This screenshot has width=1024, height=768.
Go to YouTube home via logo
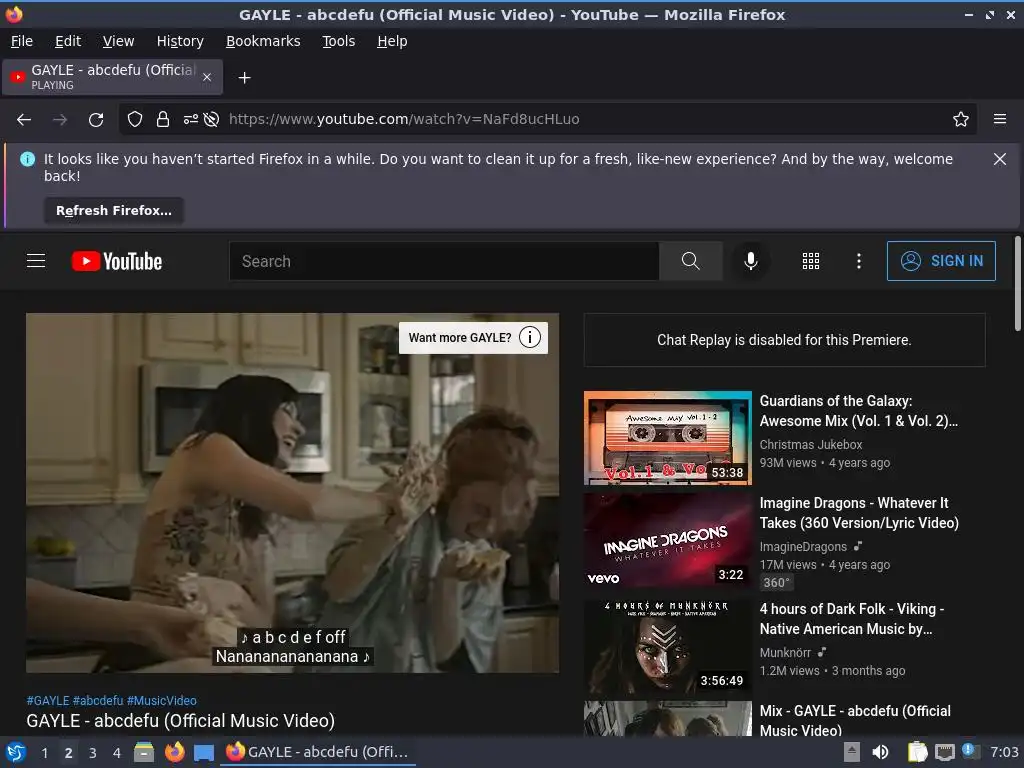(117, 261)
